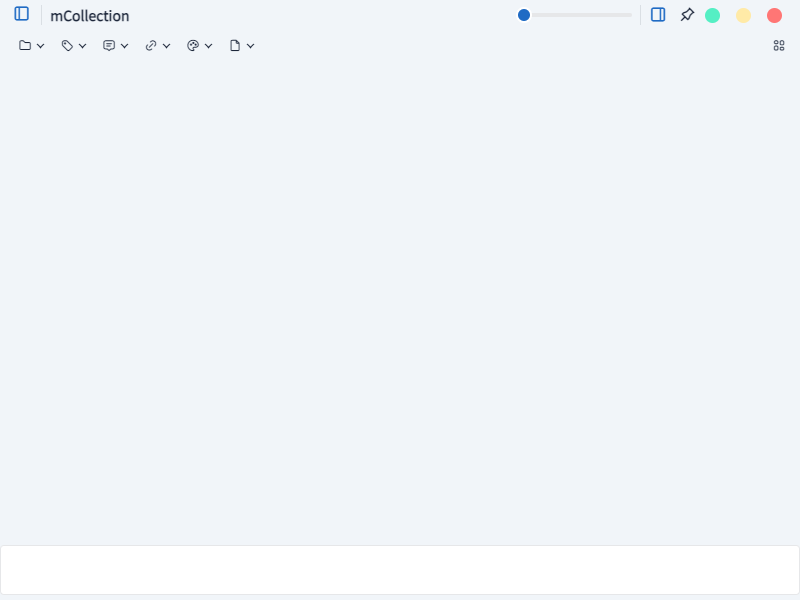Expand the tag filter dropdown chevron
Viewport: 800px width, 600px height.
coord(83,46)
